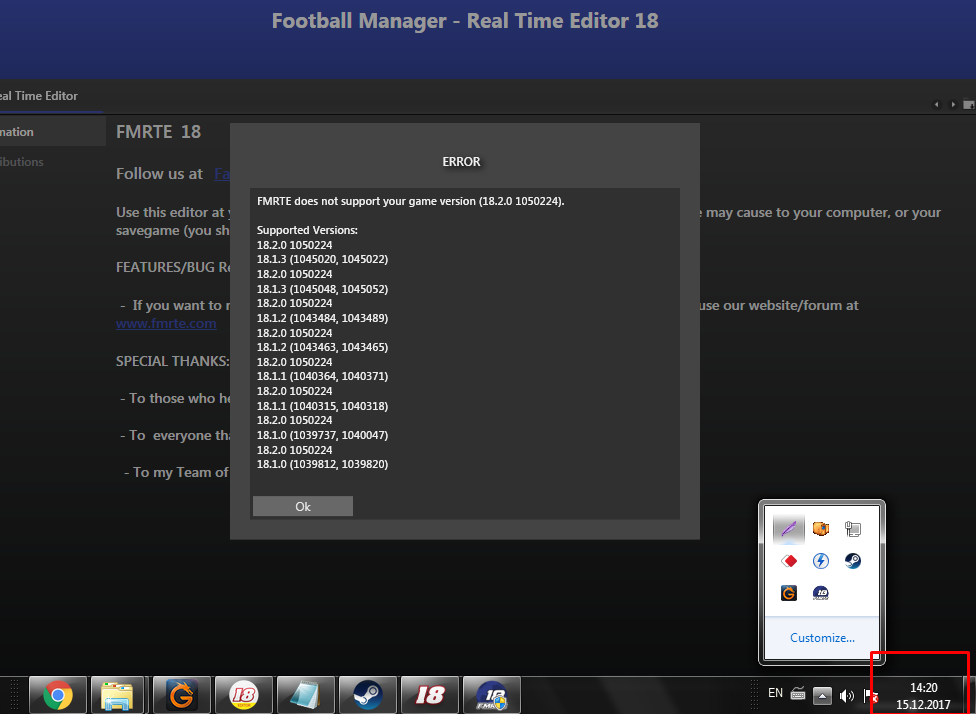
Task: Open the www.fmrte.com link
Action: pos(166,323)
